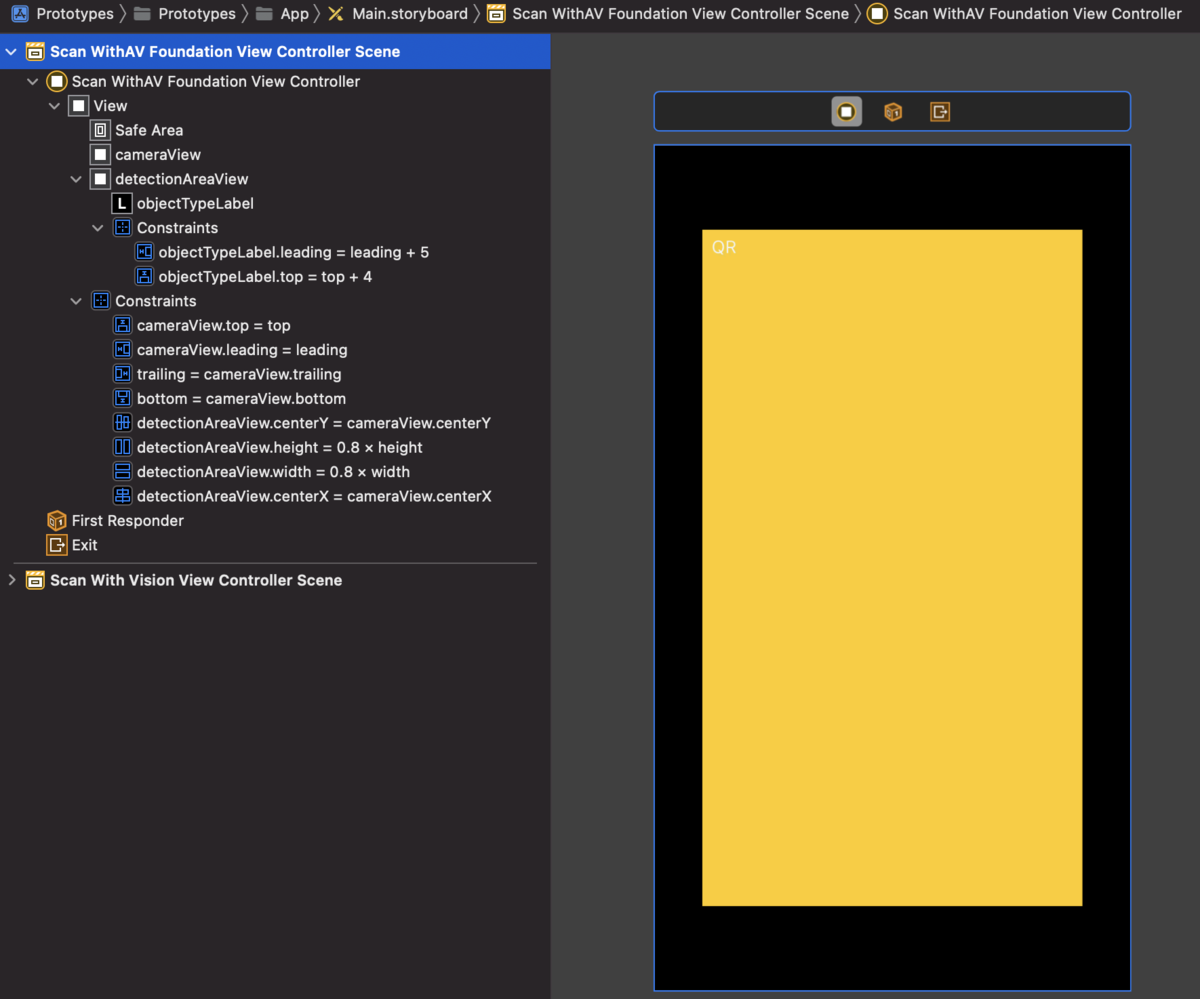Click the black camera view border on canvas
This screenshot has width=1200, height=999.
tap(892, 188)
